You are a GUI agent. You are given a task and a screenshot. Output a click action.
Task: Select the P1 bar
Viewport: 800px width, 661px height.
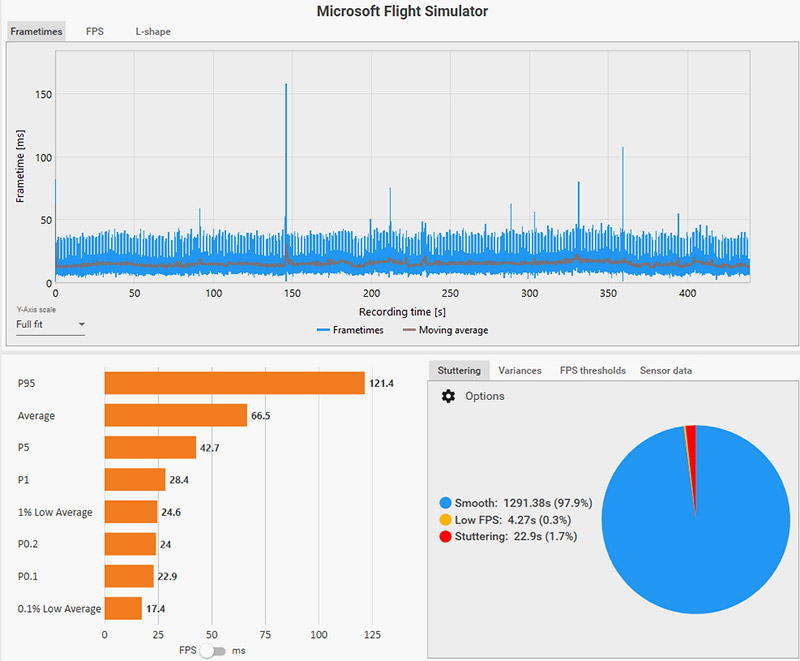click(135, 479)
